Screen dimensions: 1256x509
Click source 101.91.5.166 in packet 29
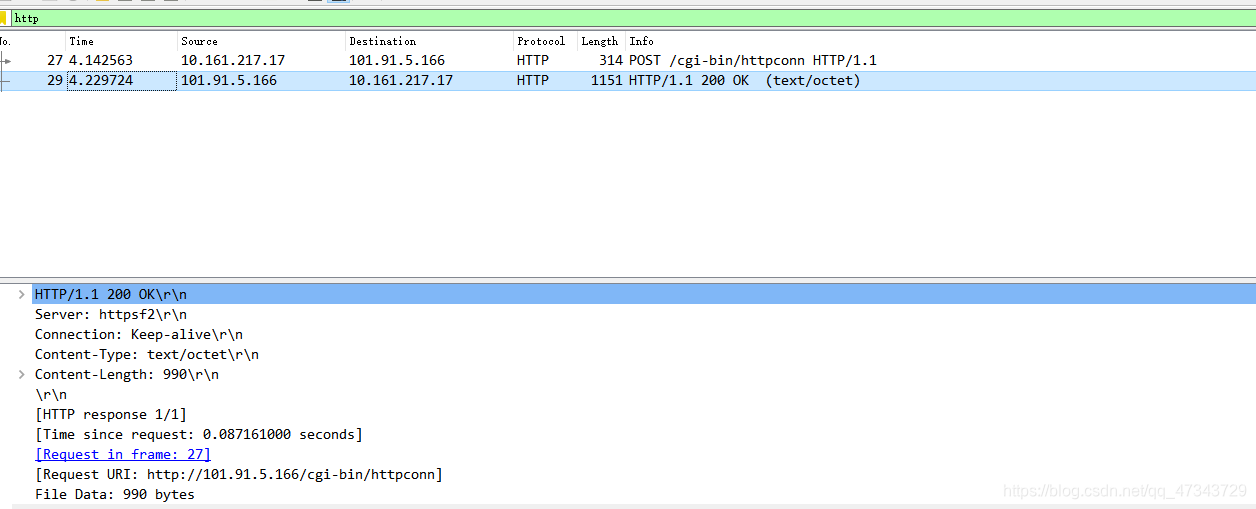[x=228, y=81]
